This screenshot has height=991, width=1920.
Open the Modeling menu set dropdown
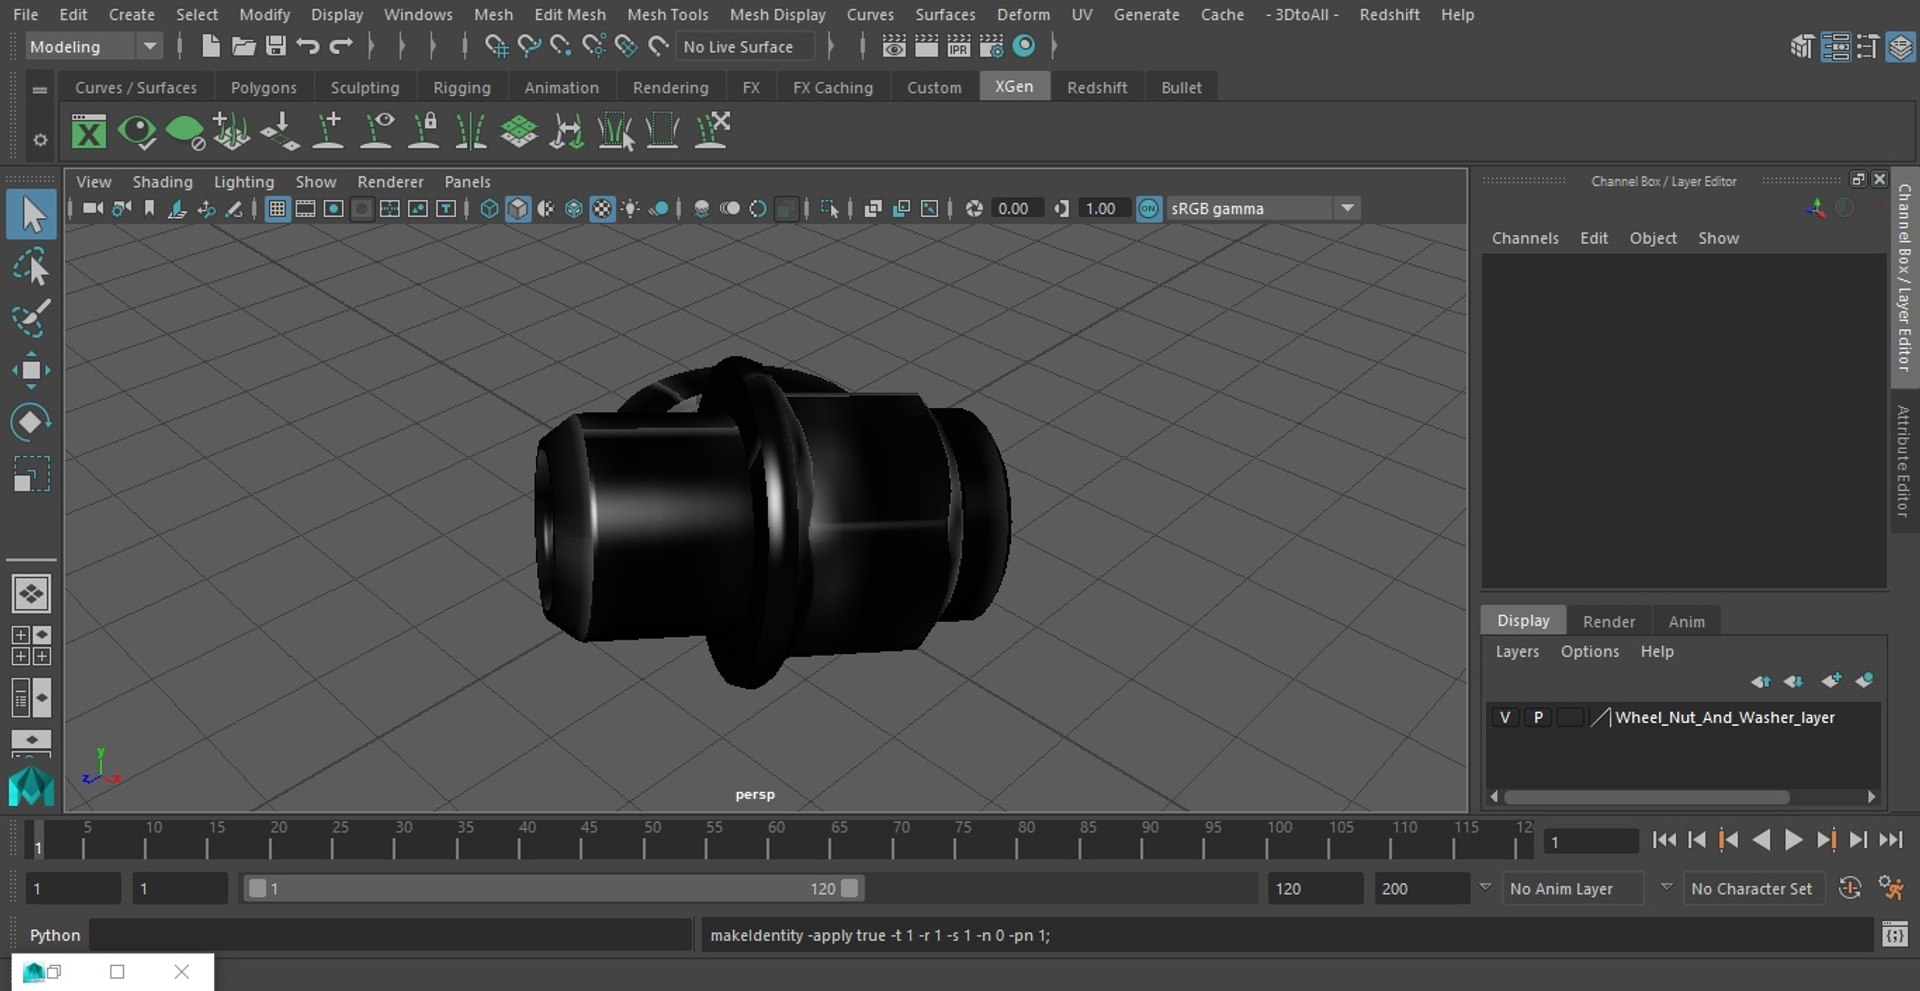(93, 46)
